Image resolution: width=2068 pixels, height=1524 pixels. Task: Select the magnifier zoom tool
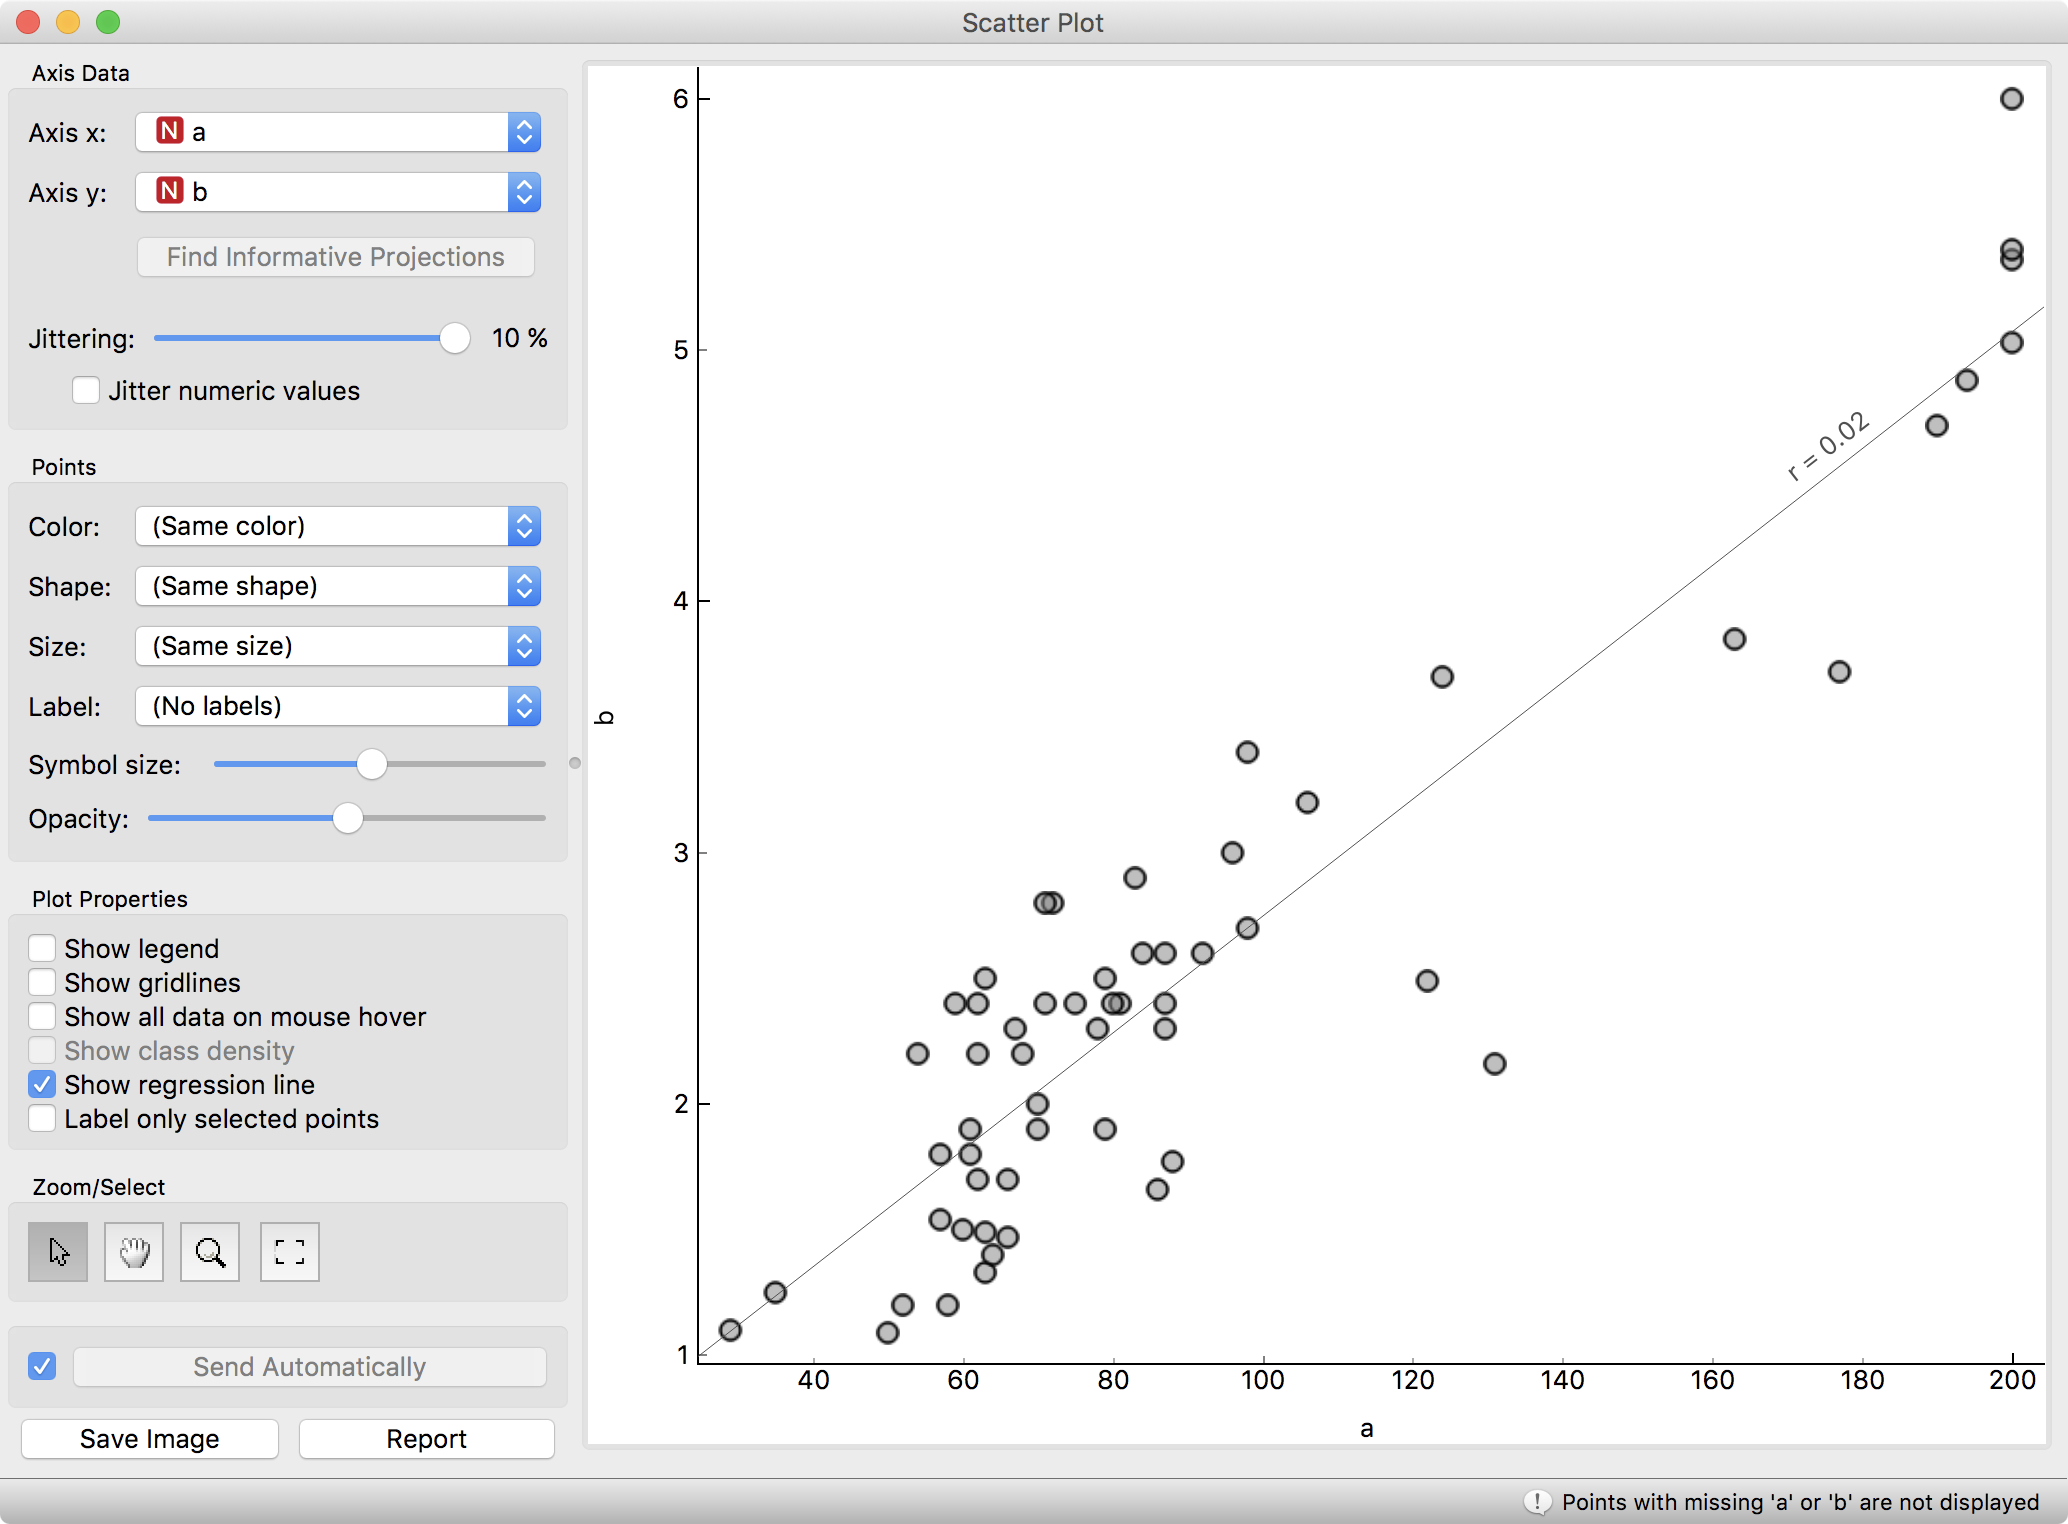tap(210, 1251)
